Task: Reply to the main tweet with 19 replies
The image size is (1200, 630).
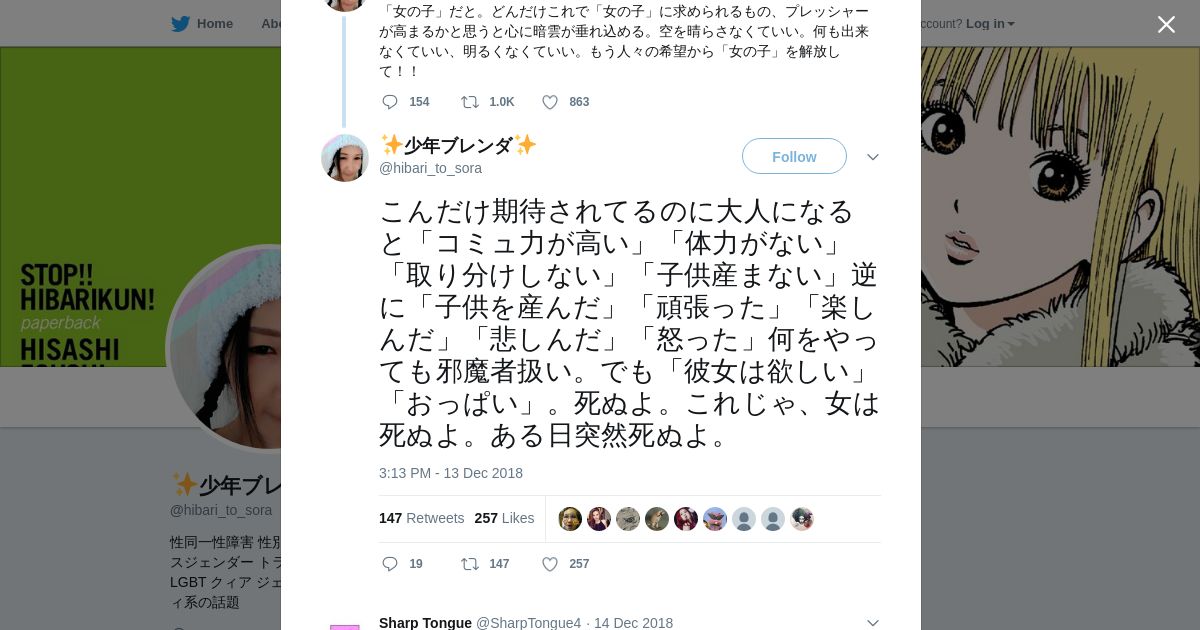Action: (x=390, y=564)
